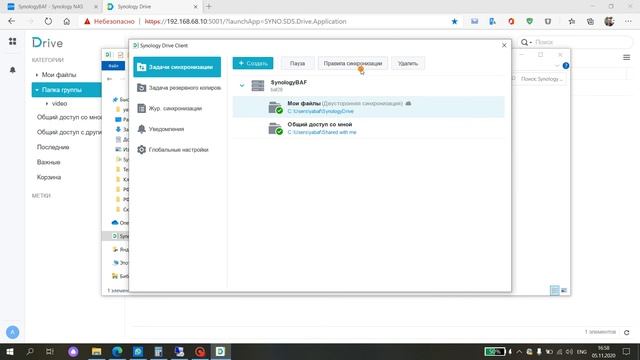
Task: Click the Пауза button
Action: click(298, 63)
